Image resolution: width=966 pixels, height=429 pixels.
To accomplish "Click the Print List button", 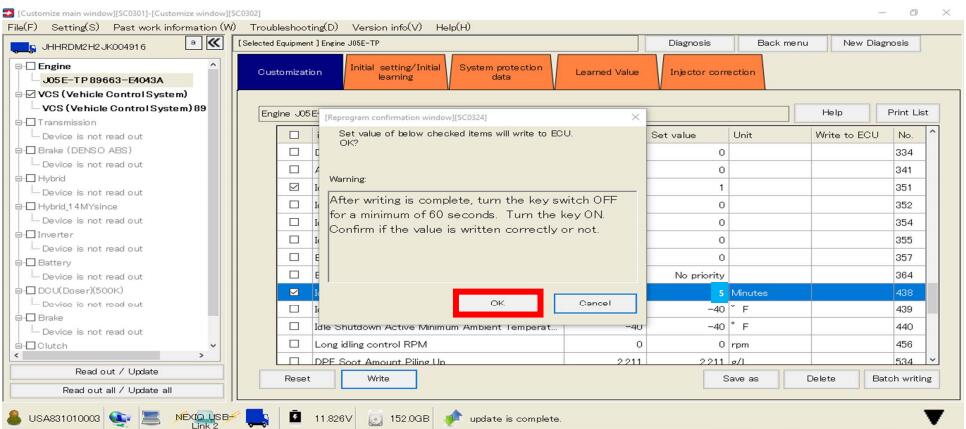I will tap(907, 113).
